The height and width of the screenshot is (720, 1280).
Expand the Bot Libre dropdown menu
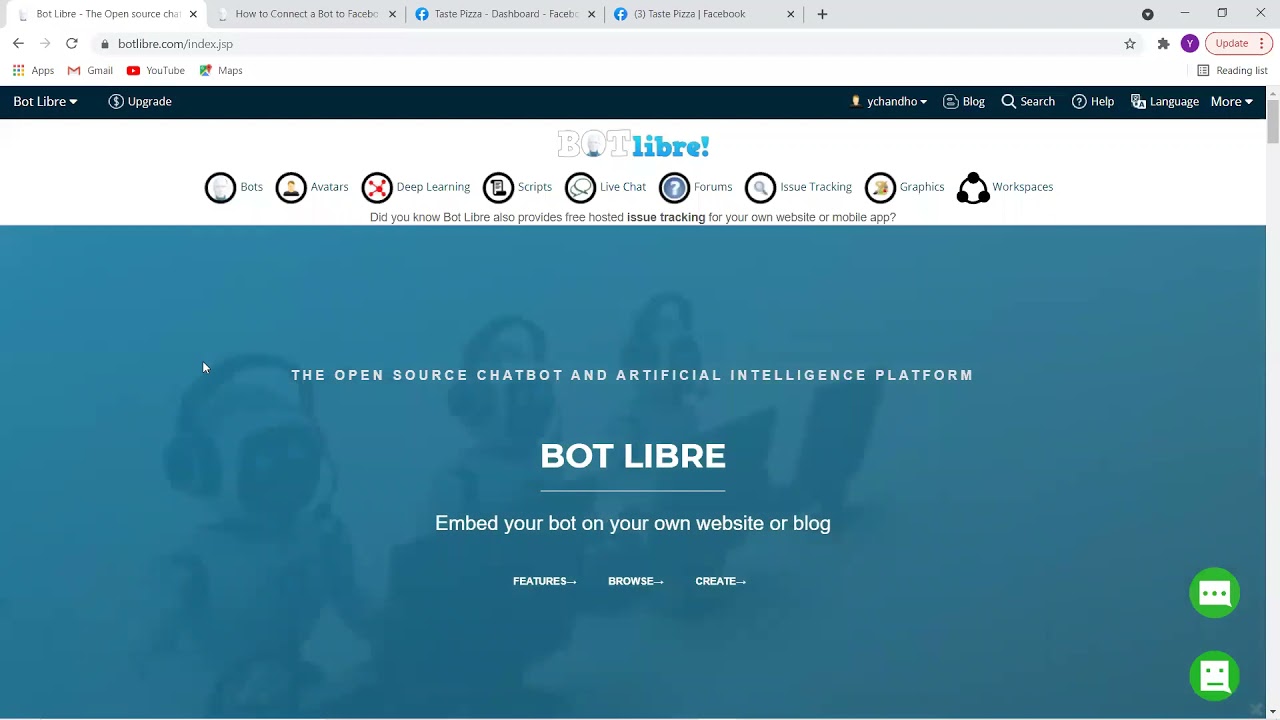click(x=45, y=102)
